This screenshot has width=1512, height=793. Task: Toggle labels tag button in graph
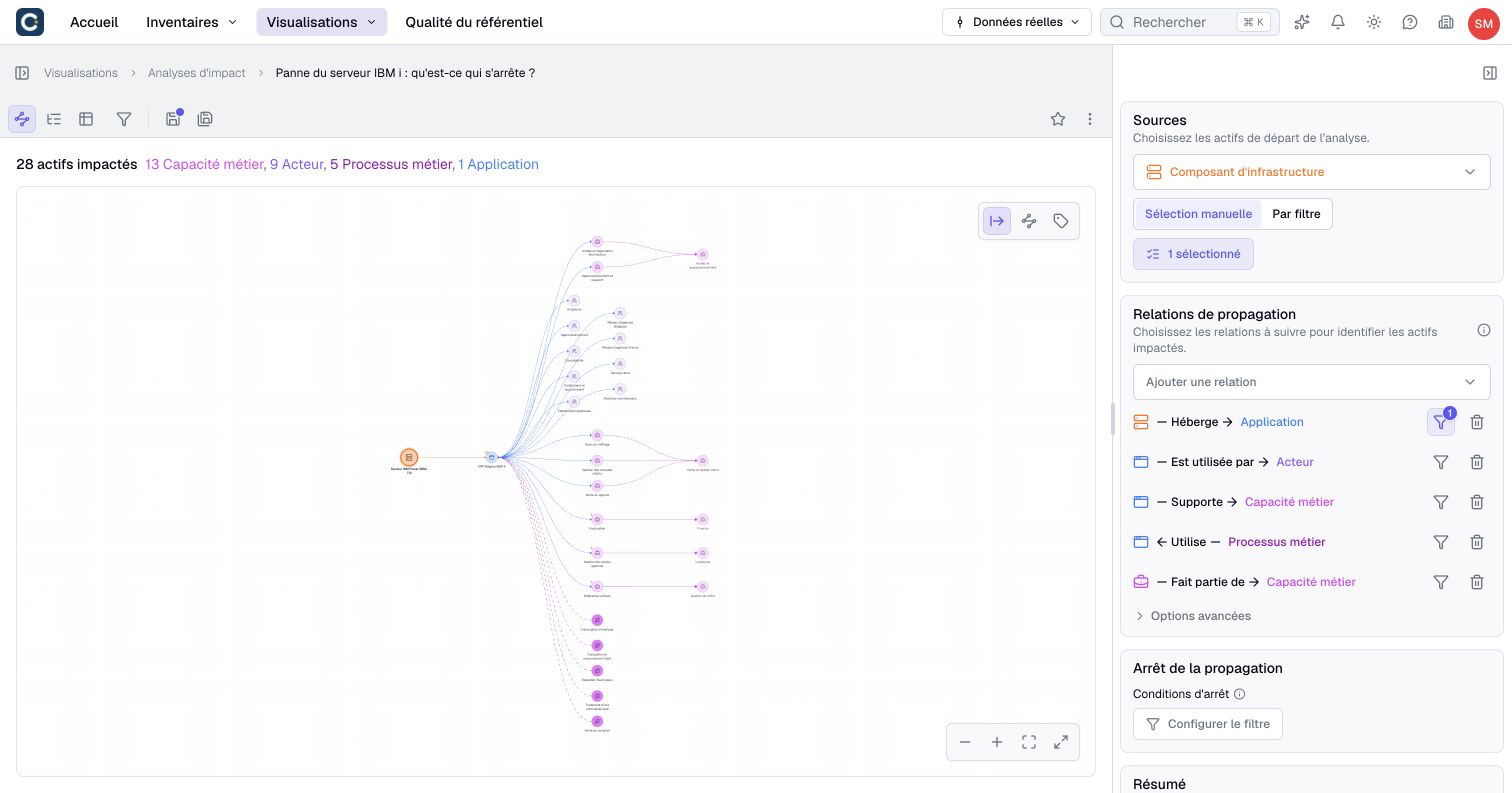click(1061, 221)
